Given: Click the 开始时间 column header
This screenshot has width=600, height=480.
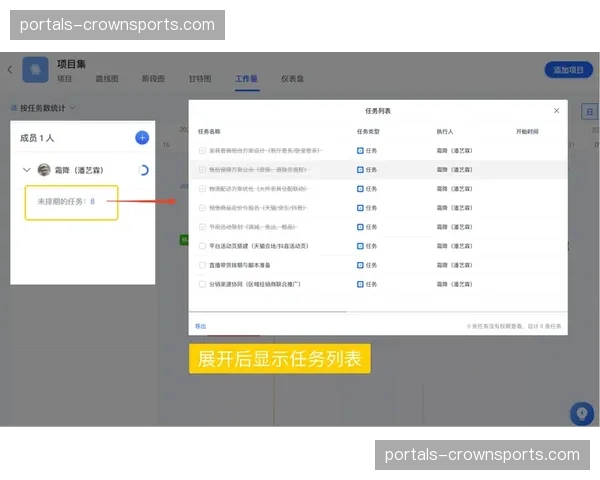Looking at the screenshot, I should click(x=527, y=132).
